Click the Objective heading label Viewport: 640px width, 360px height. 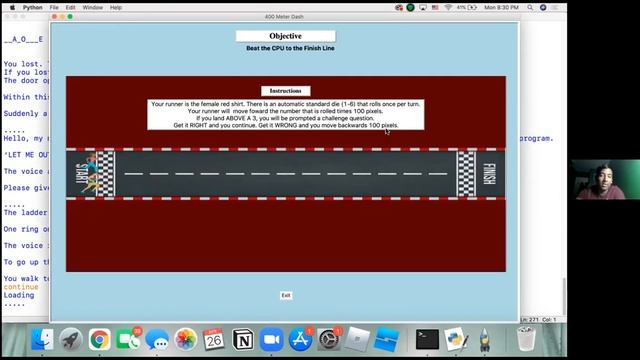[285, 36]
